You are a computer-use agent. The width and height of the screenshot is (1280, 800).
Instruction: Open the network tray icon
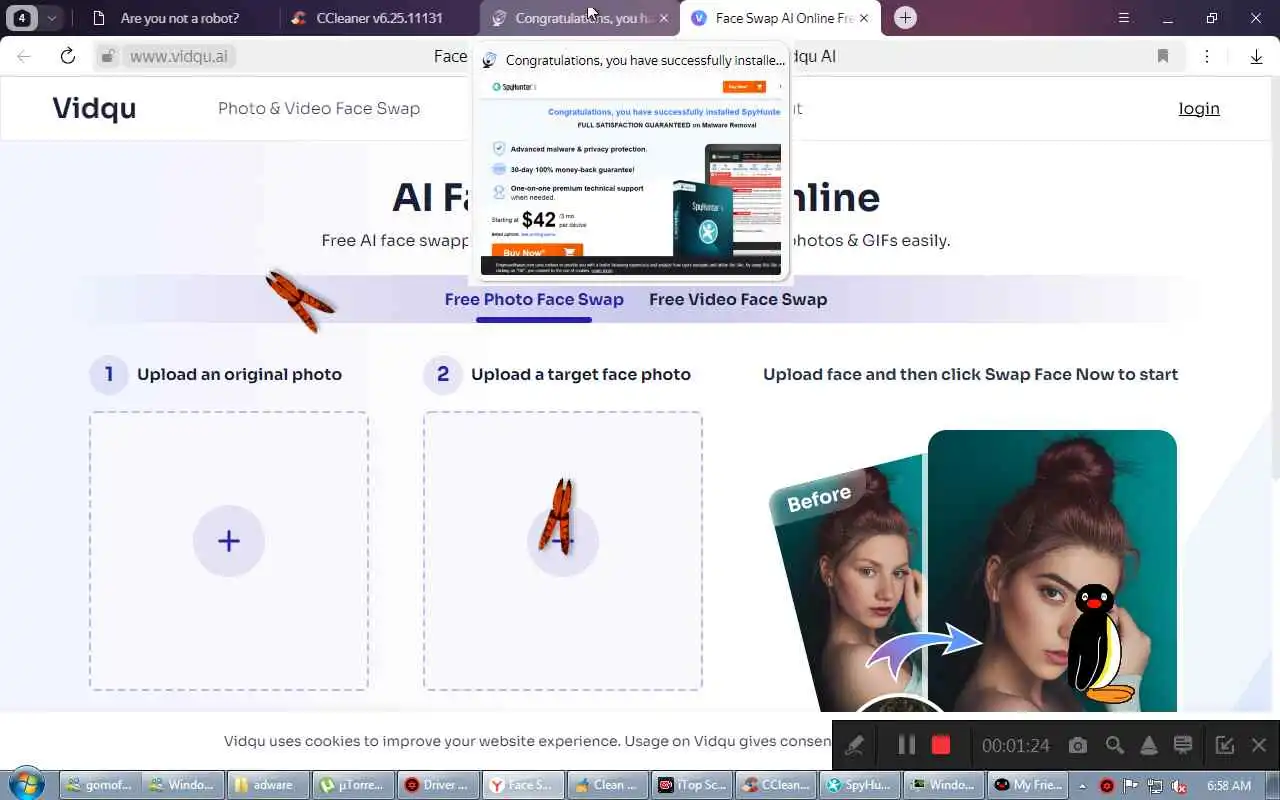pos(1155,786)
